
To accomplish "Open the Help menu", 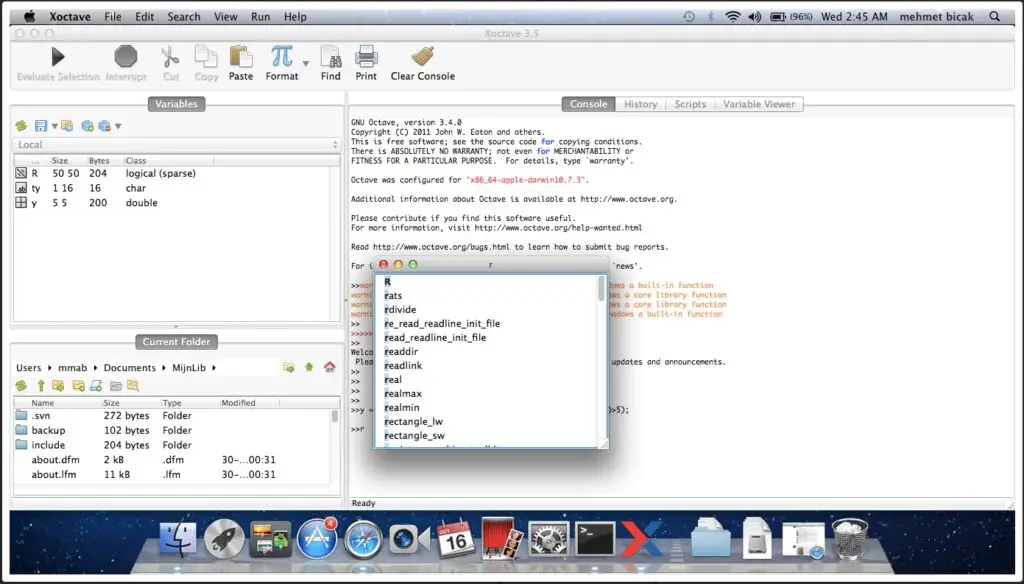I will coord(295,16).
